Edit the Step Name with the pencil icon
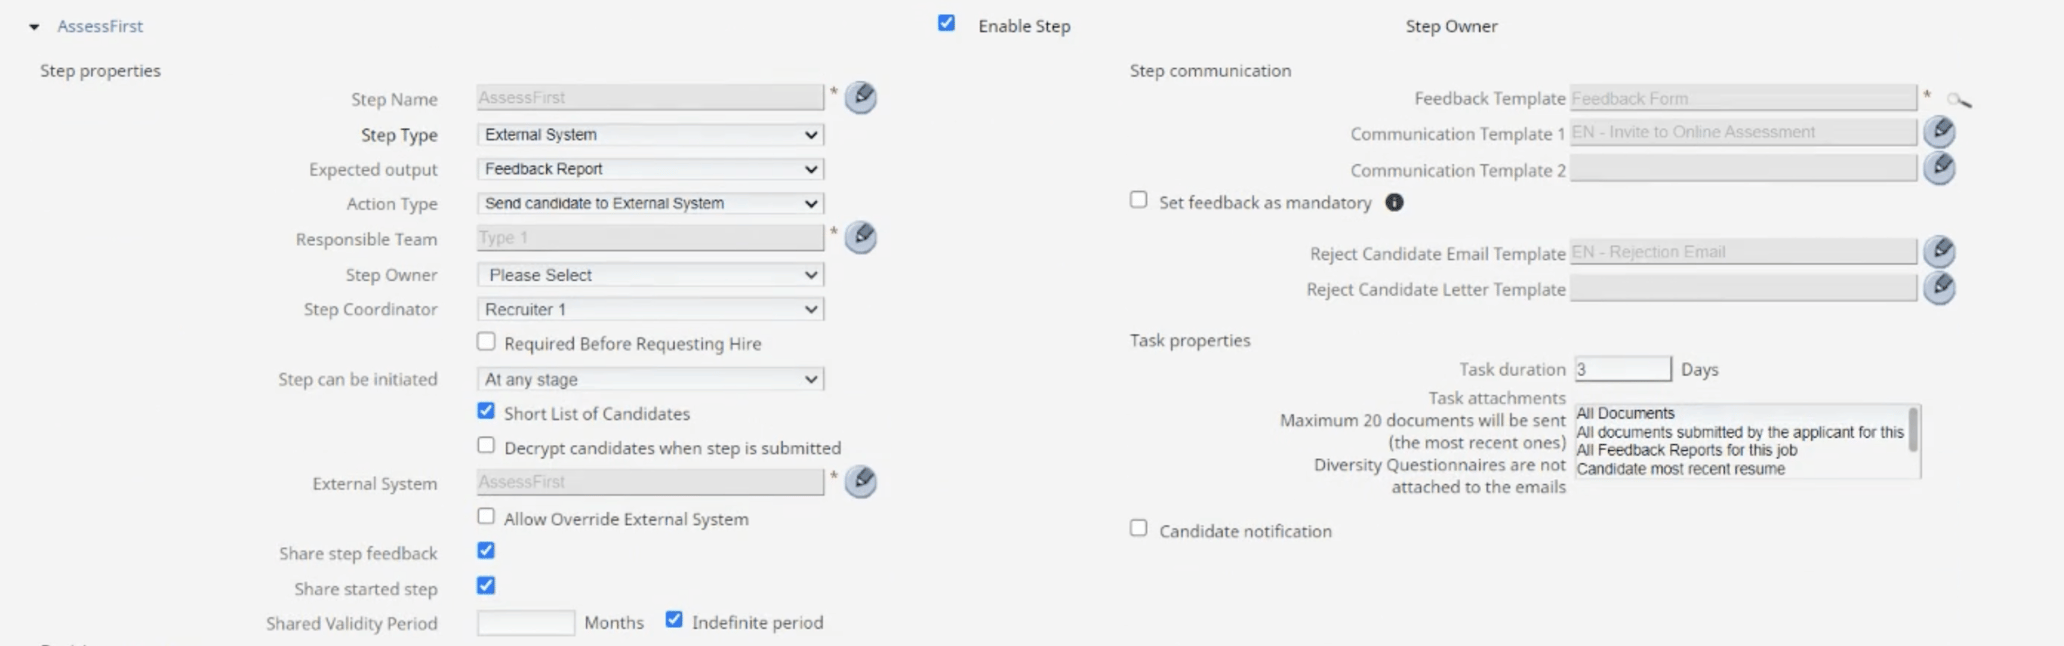 click(860, 98)
